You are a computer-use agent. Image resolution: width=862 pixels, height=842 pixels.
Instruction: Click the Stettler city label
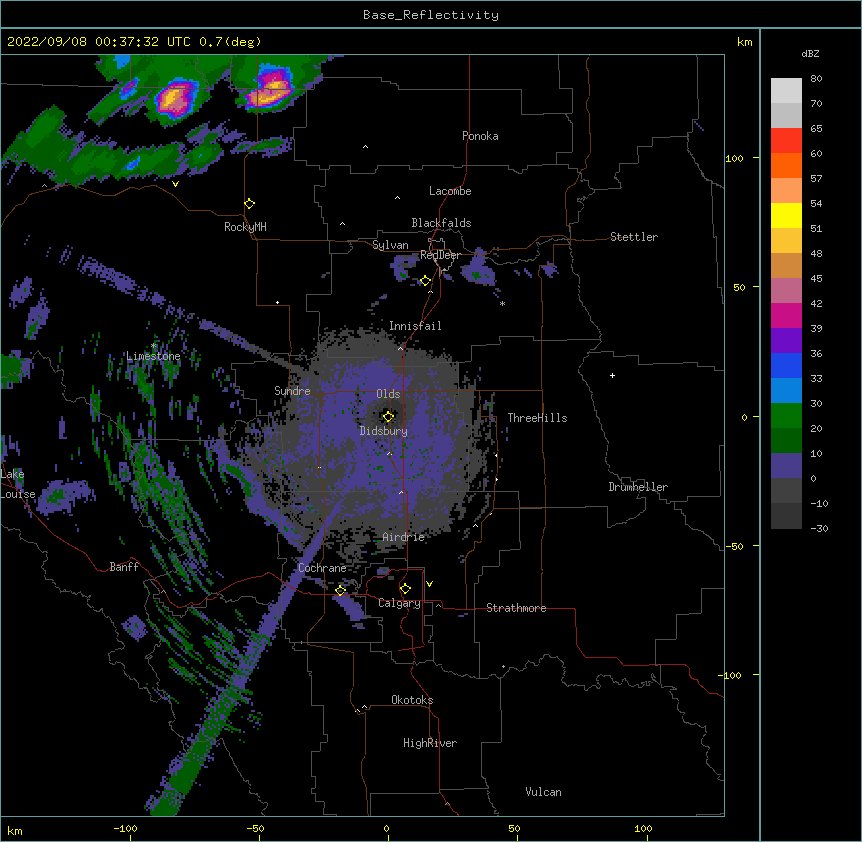(634, 237)
